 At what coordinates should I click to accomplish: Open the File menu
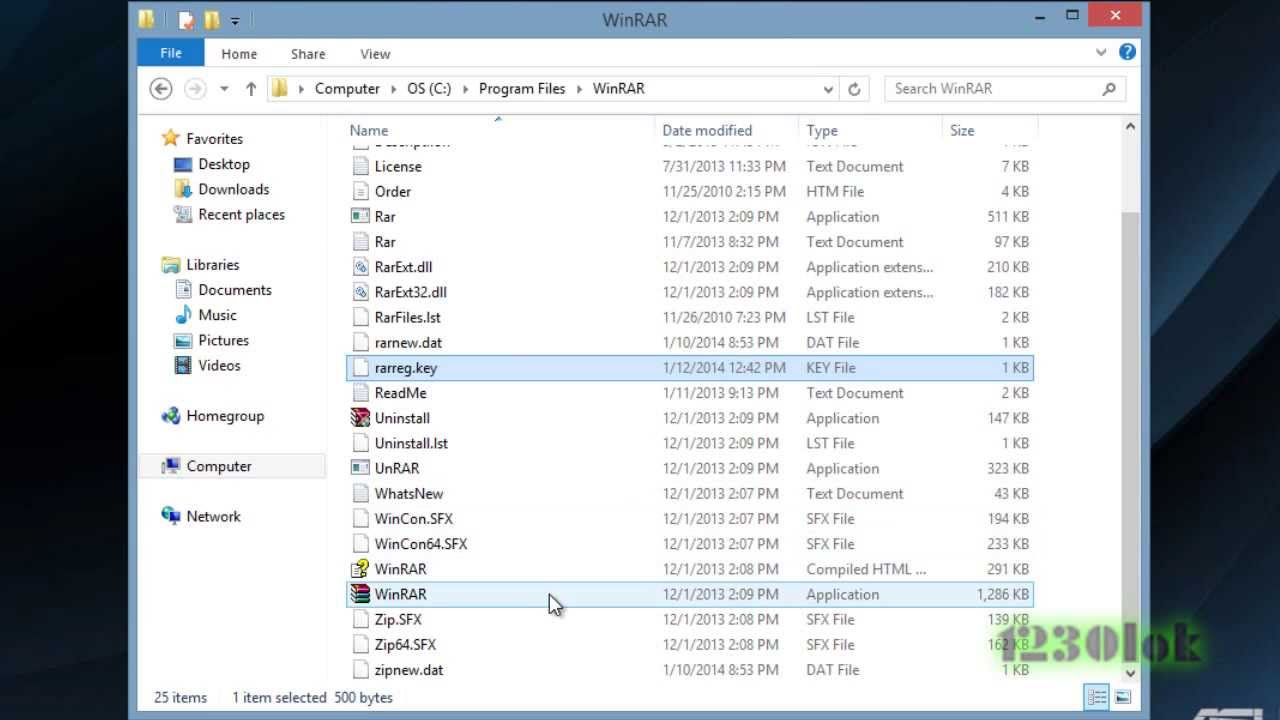tap(171, 53)
